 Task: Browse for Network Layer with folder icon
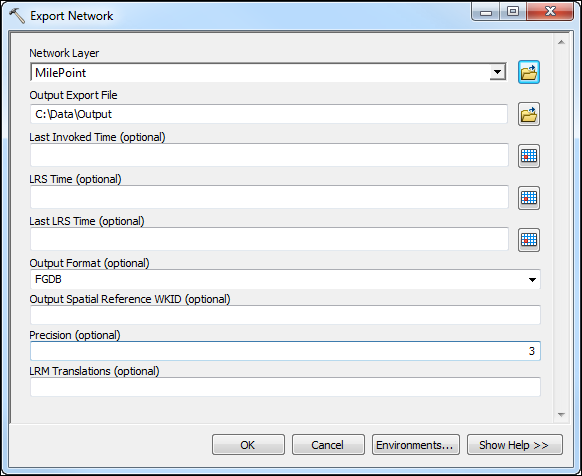tap(529, 72)
